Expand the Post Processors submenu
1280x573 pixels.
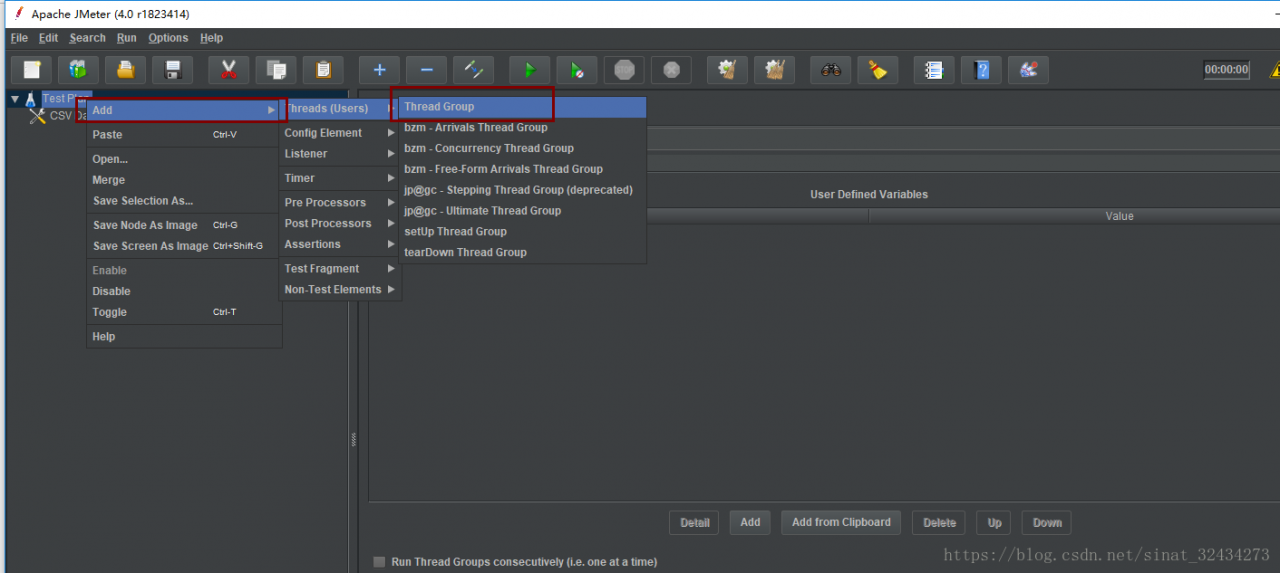(340, 223)
